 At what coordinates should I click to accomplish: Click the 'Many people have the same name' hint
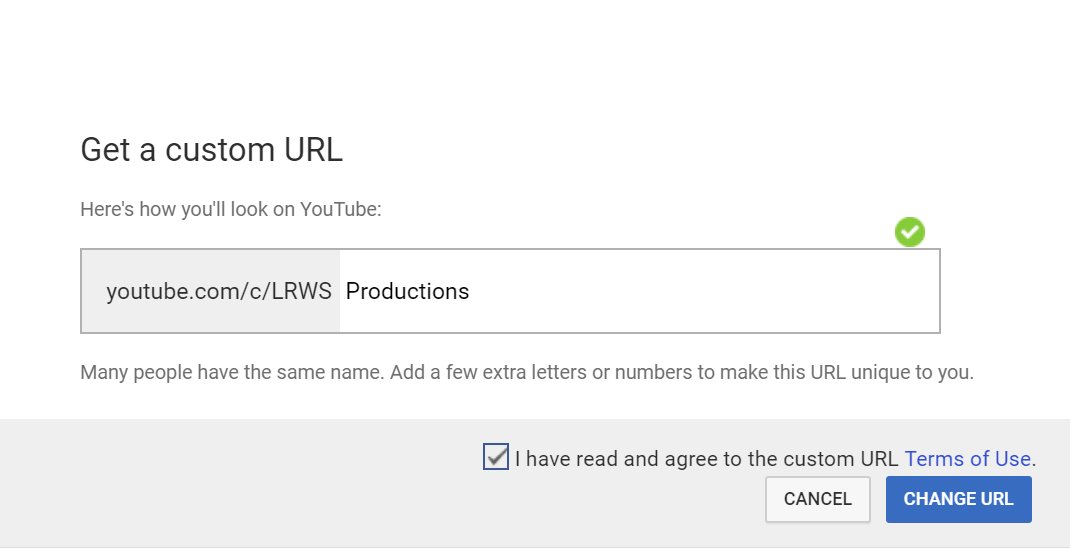tap(527, 373)
